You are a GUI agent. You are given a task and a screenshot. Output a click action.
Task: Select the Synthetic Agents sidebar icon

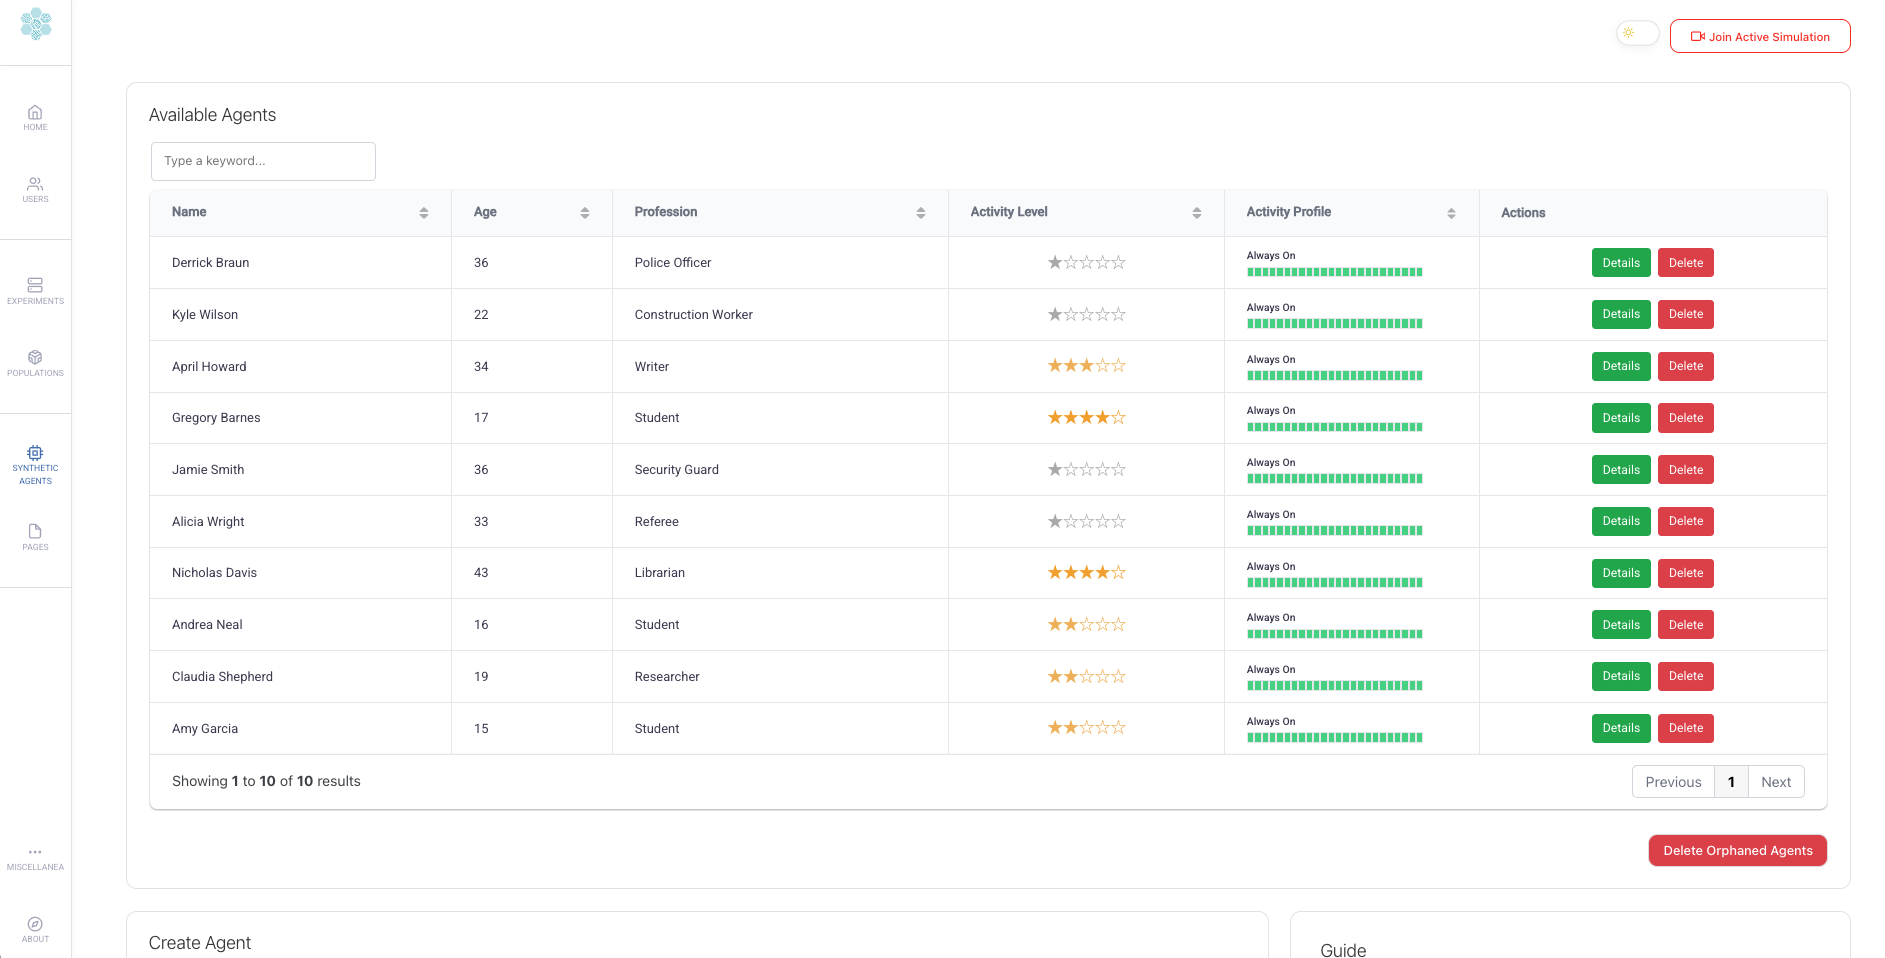pos(35,465)
